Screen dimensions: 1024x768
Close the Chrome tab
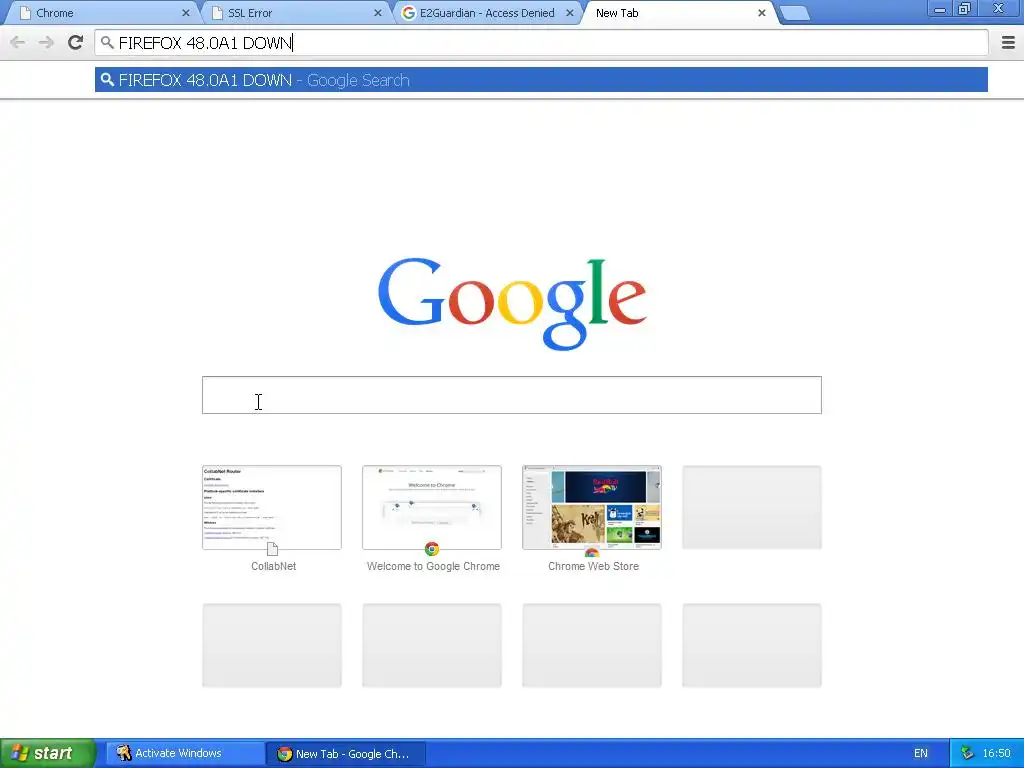tap(185, 13)
